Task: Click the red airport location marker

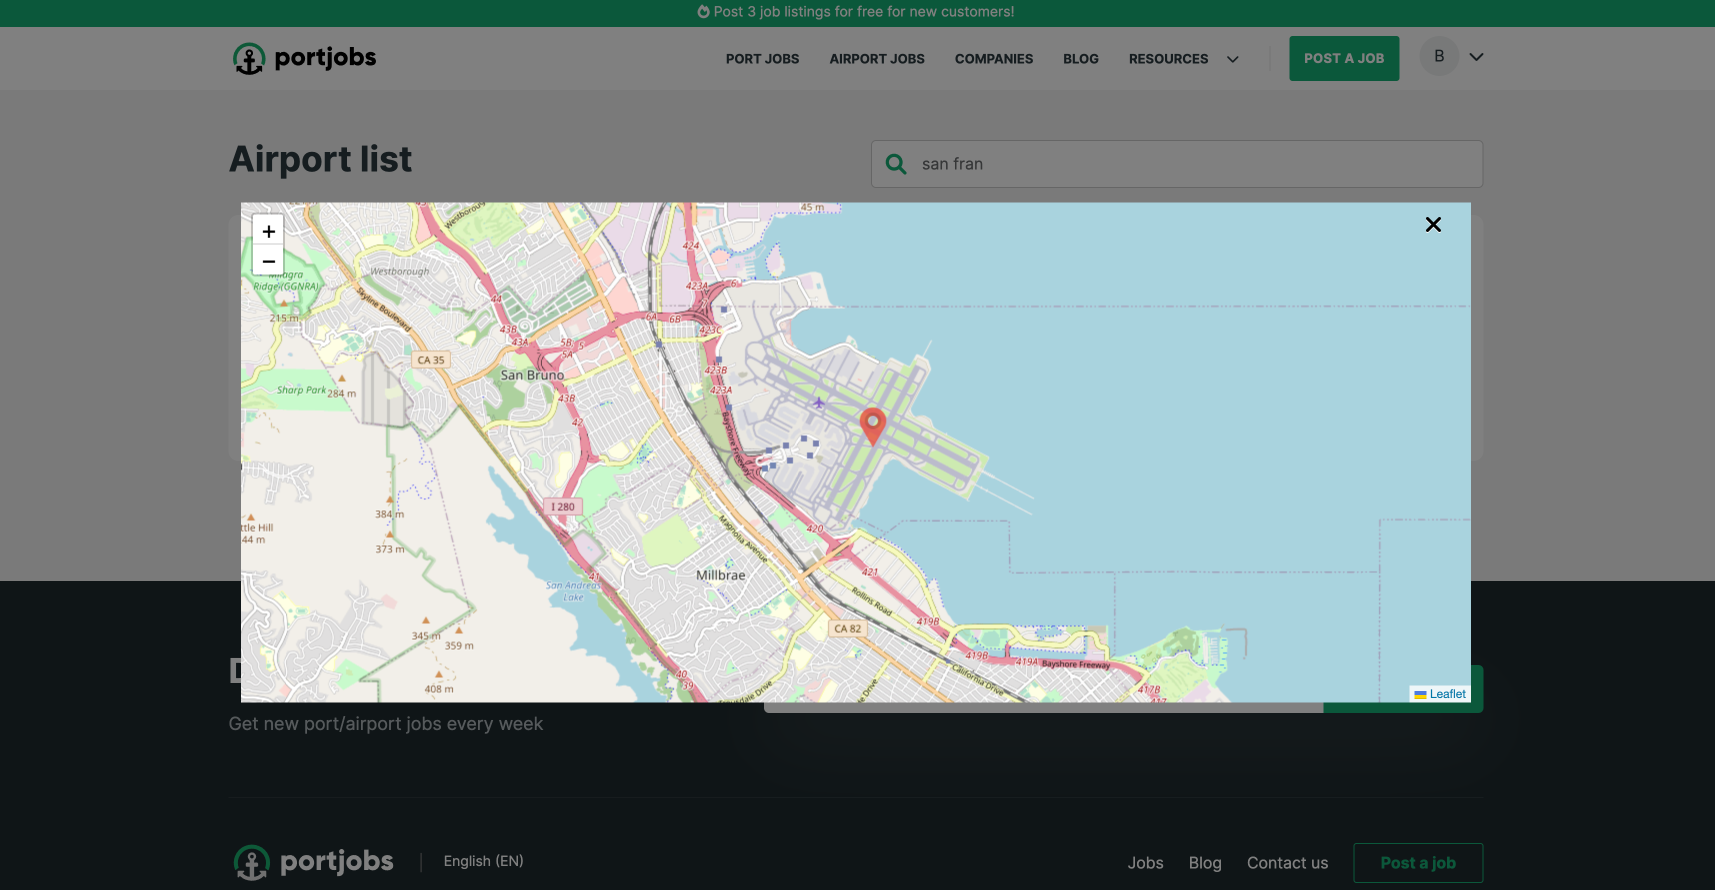Action: 873,426
